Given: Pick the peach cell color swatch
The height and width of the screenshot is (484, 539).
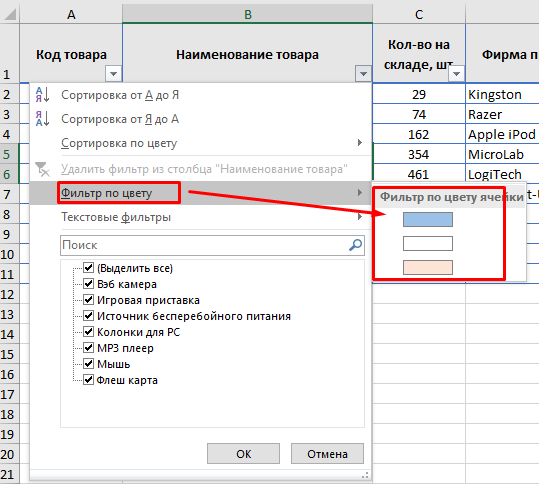Looking at the screenshot, I should (x=428, y=267).
